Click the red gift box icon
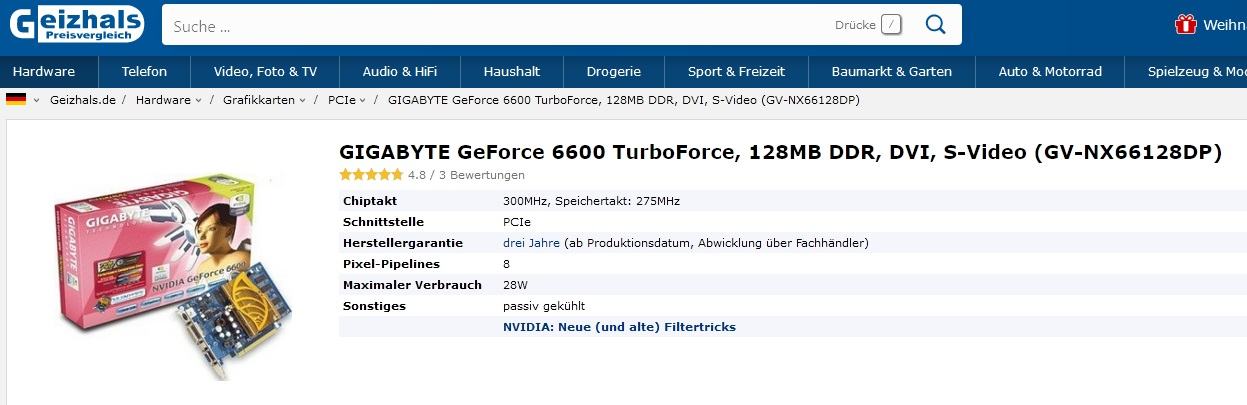 point(1185,25)
